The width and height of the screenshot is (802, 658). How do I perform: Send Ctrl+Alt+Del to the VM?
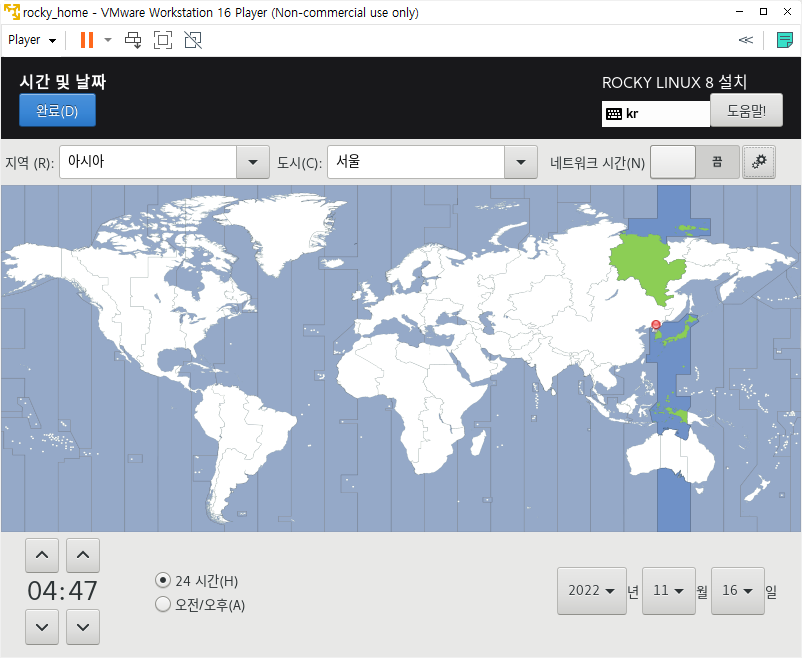133,40
